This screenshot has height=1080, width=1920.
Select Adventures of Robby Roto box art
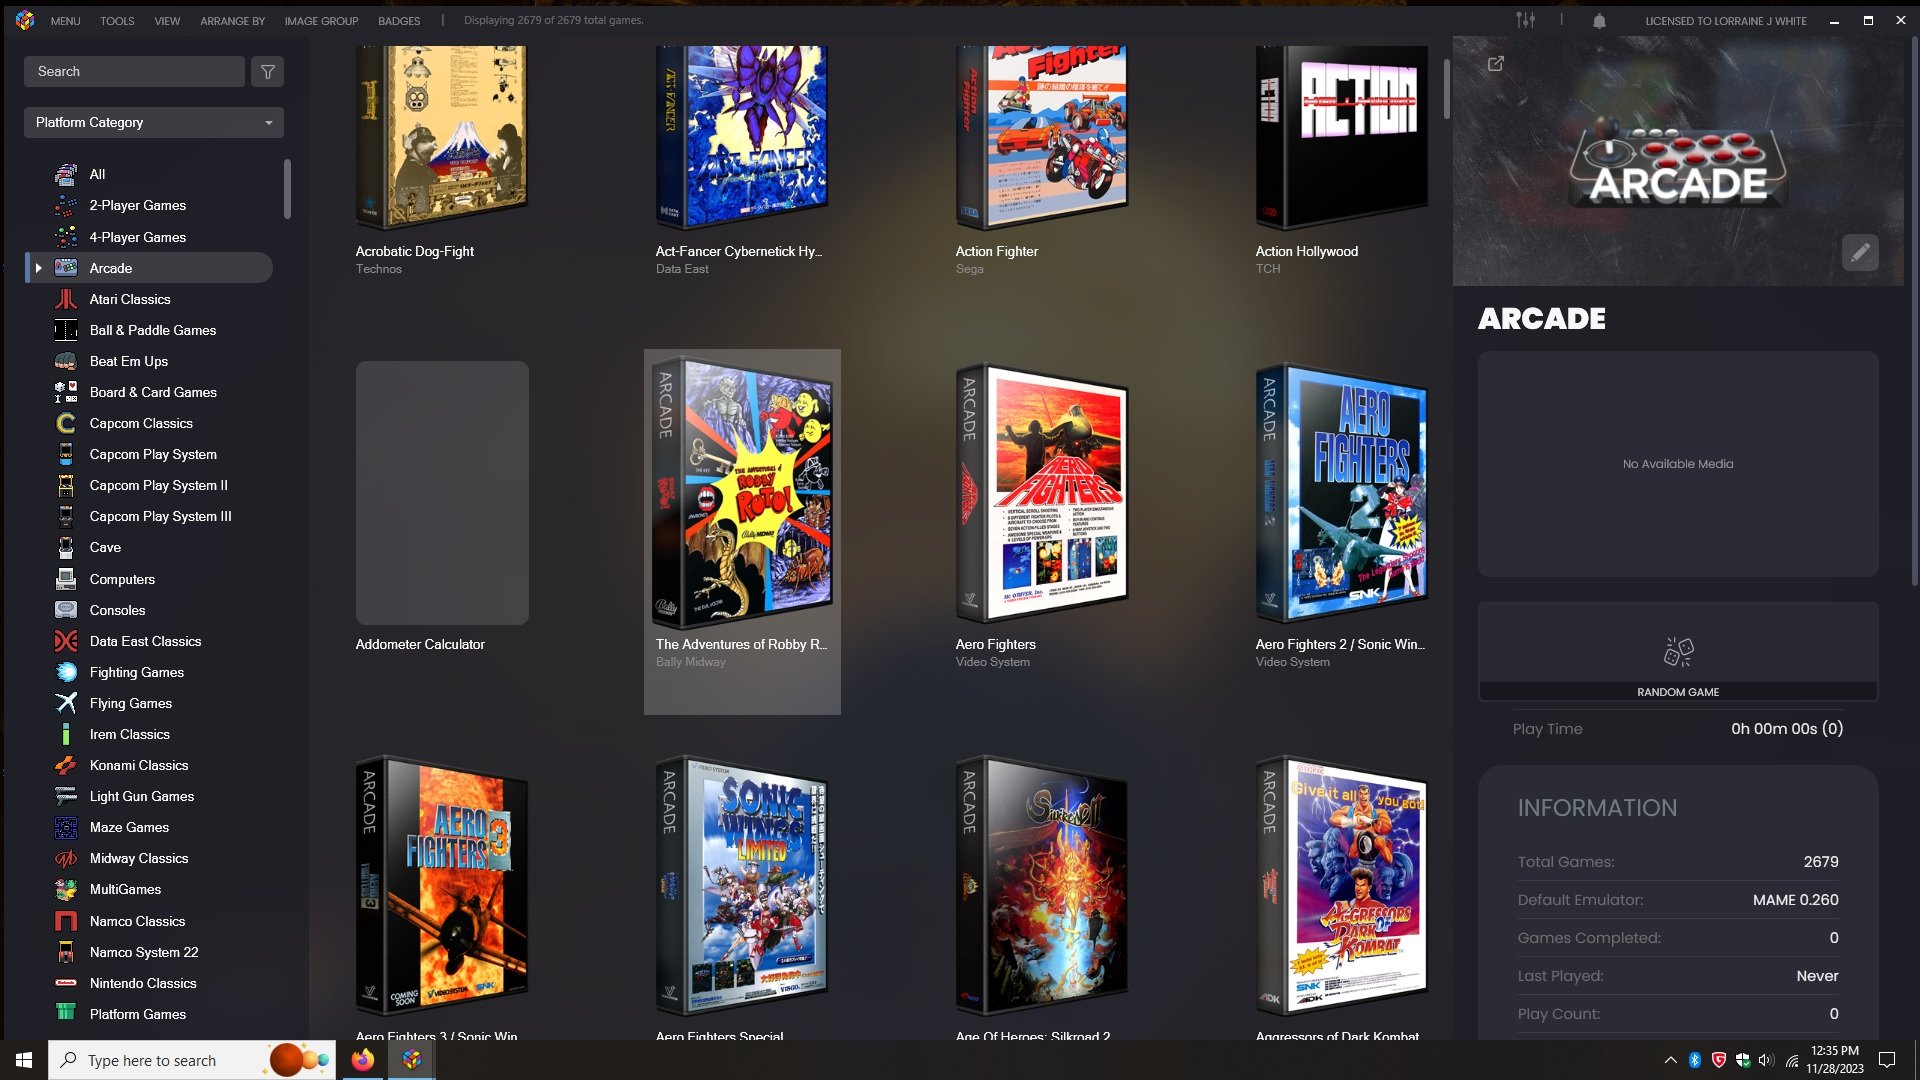coord(742,493)
